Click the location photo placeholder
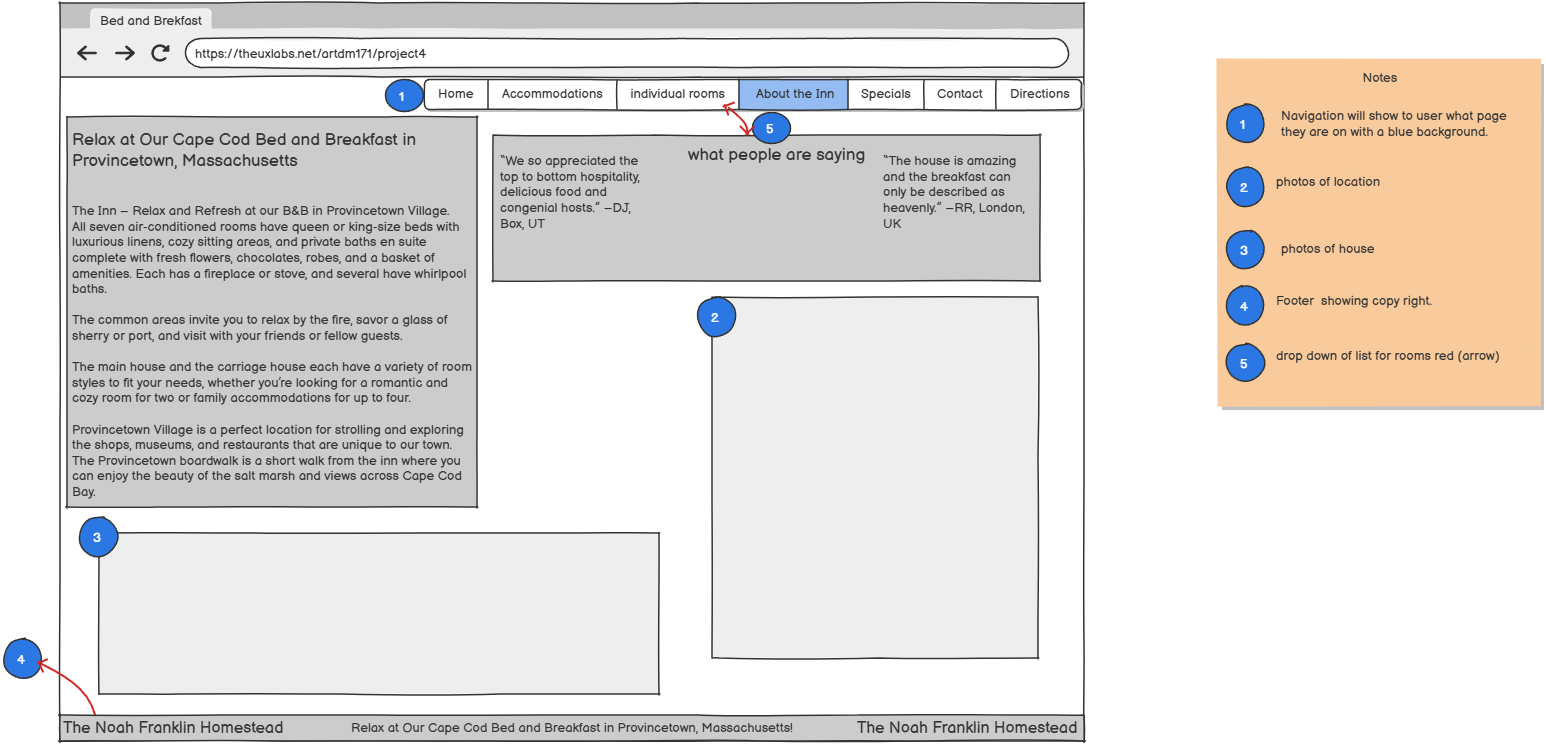Image resolution: width=1546 pixels, height=744 pixels. pos(875,478)
